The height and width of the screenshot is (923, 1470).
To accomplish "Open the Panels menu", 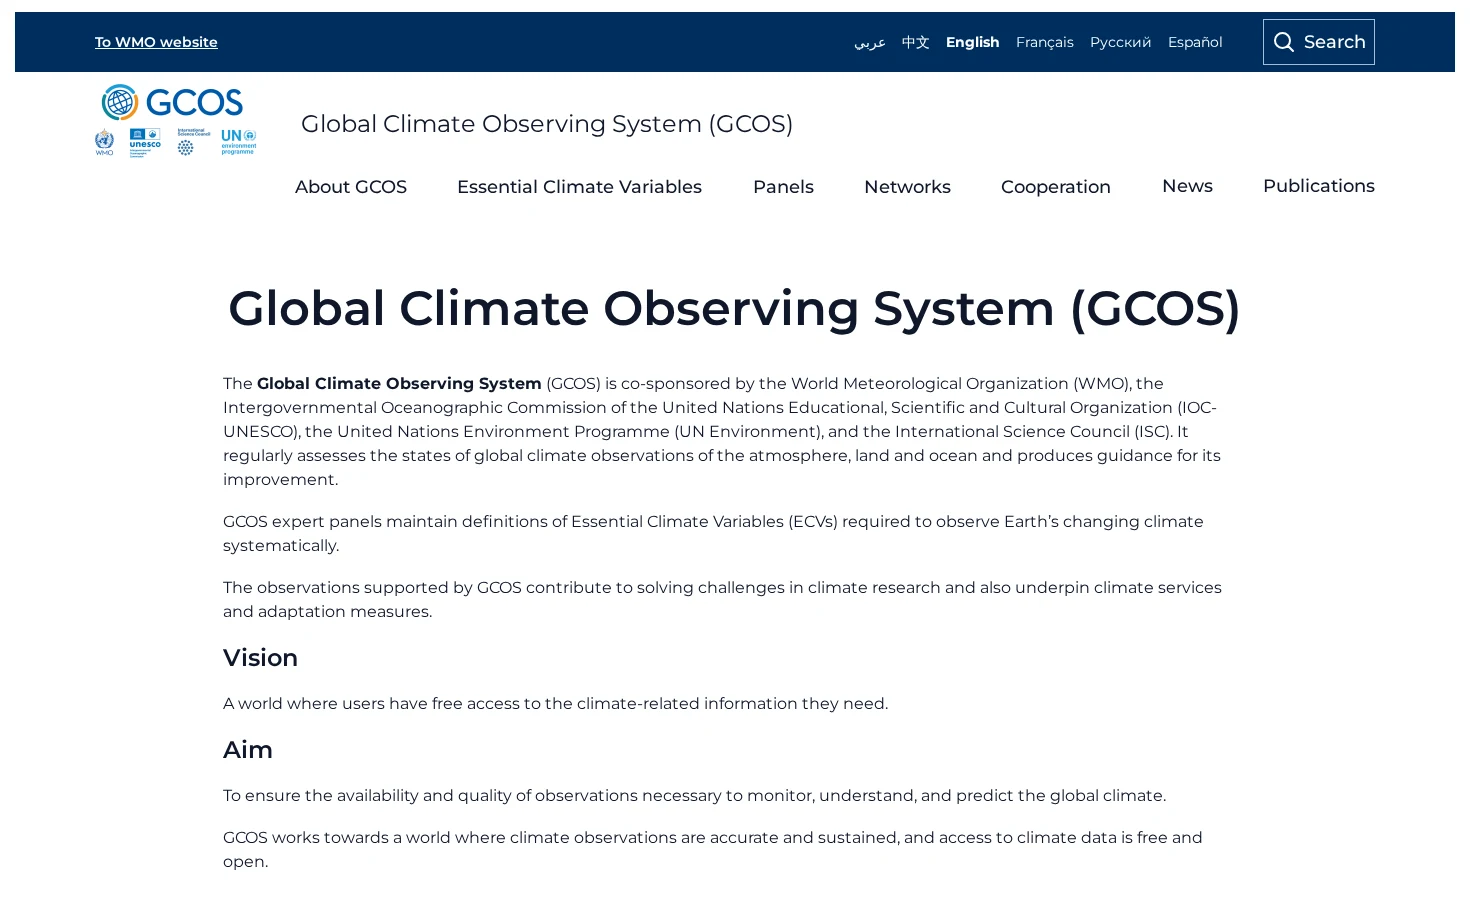I will tap(783, 187).
